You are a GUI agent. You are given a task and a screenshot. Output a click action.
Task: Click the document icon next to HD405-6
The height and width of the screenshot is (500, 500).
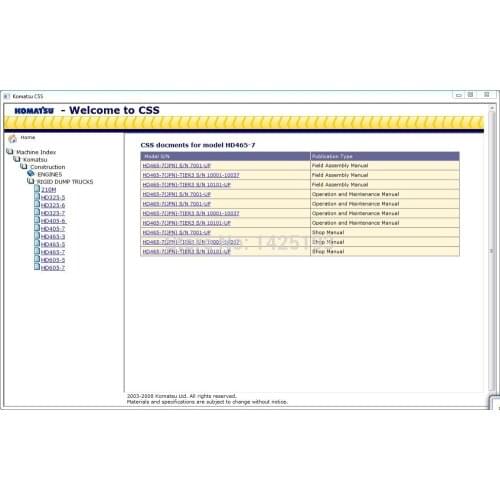pos(37,220)
